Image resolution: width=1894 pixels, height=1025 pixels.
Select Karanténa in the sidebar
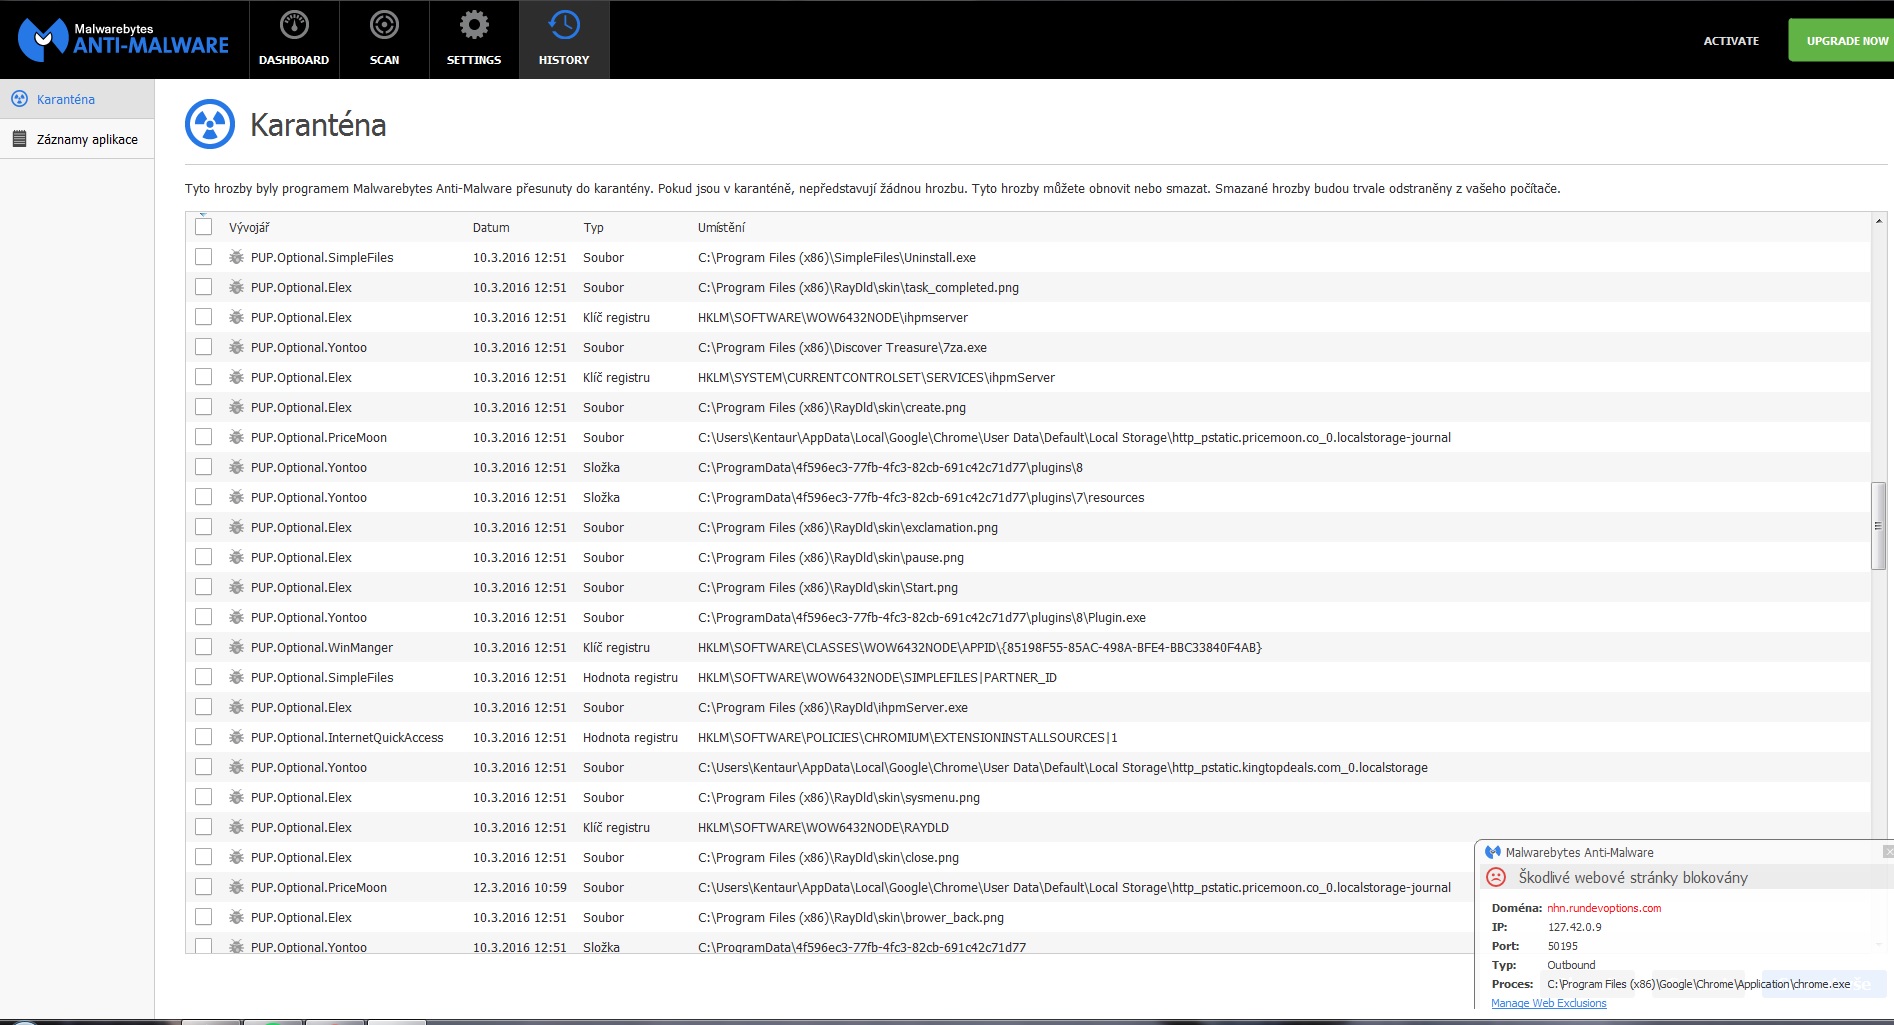pyautogui.click(x=77, y=99)
